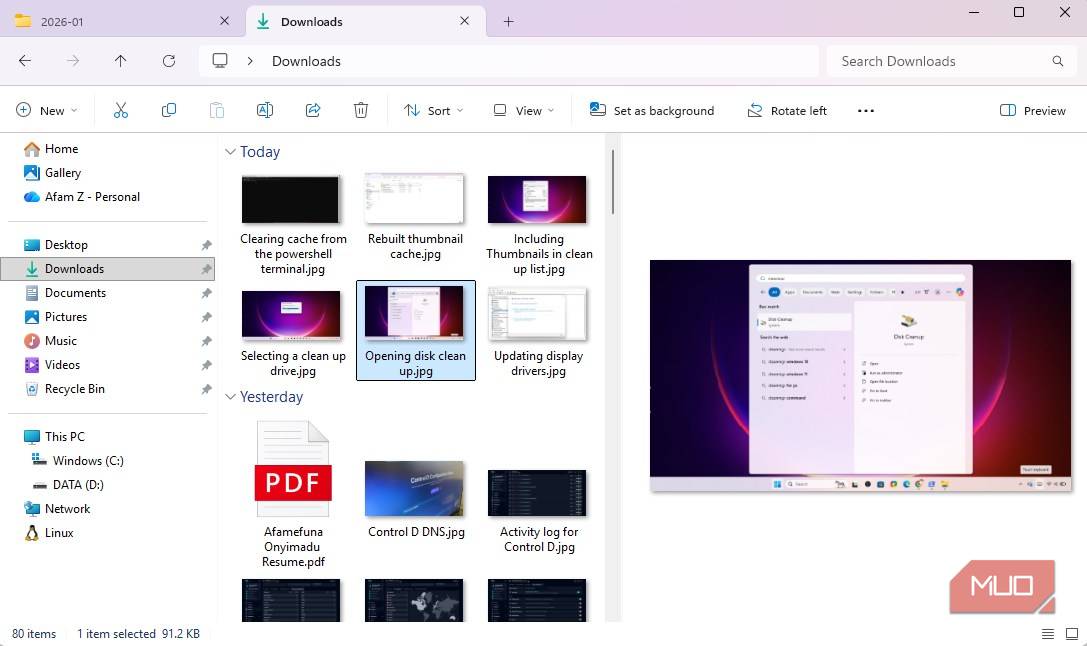Click the Rotate left button
Image resolution: width=1087 pixels, height=646 pixels.
coord(787,110)
